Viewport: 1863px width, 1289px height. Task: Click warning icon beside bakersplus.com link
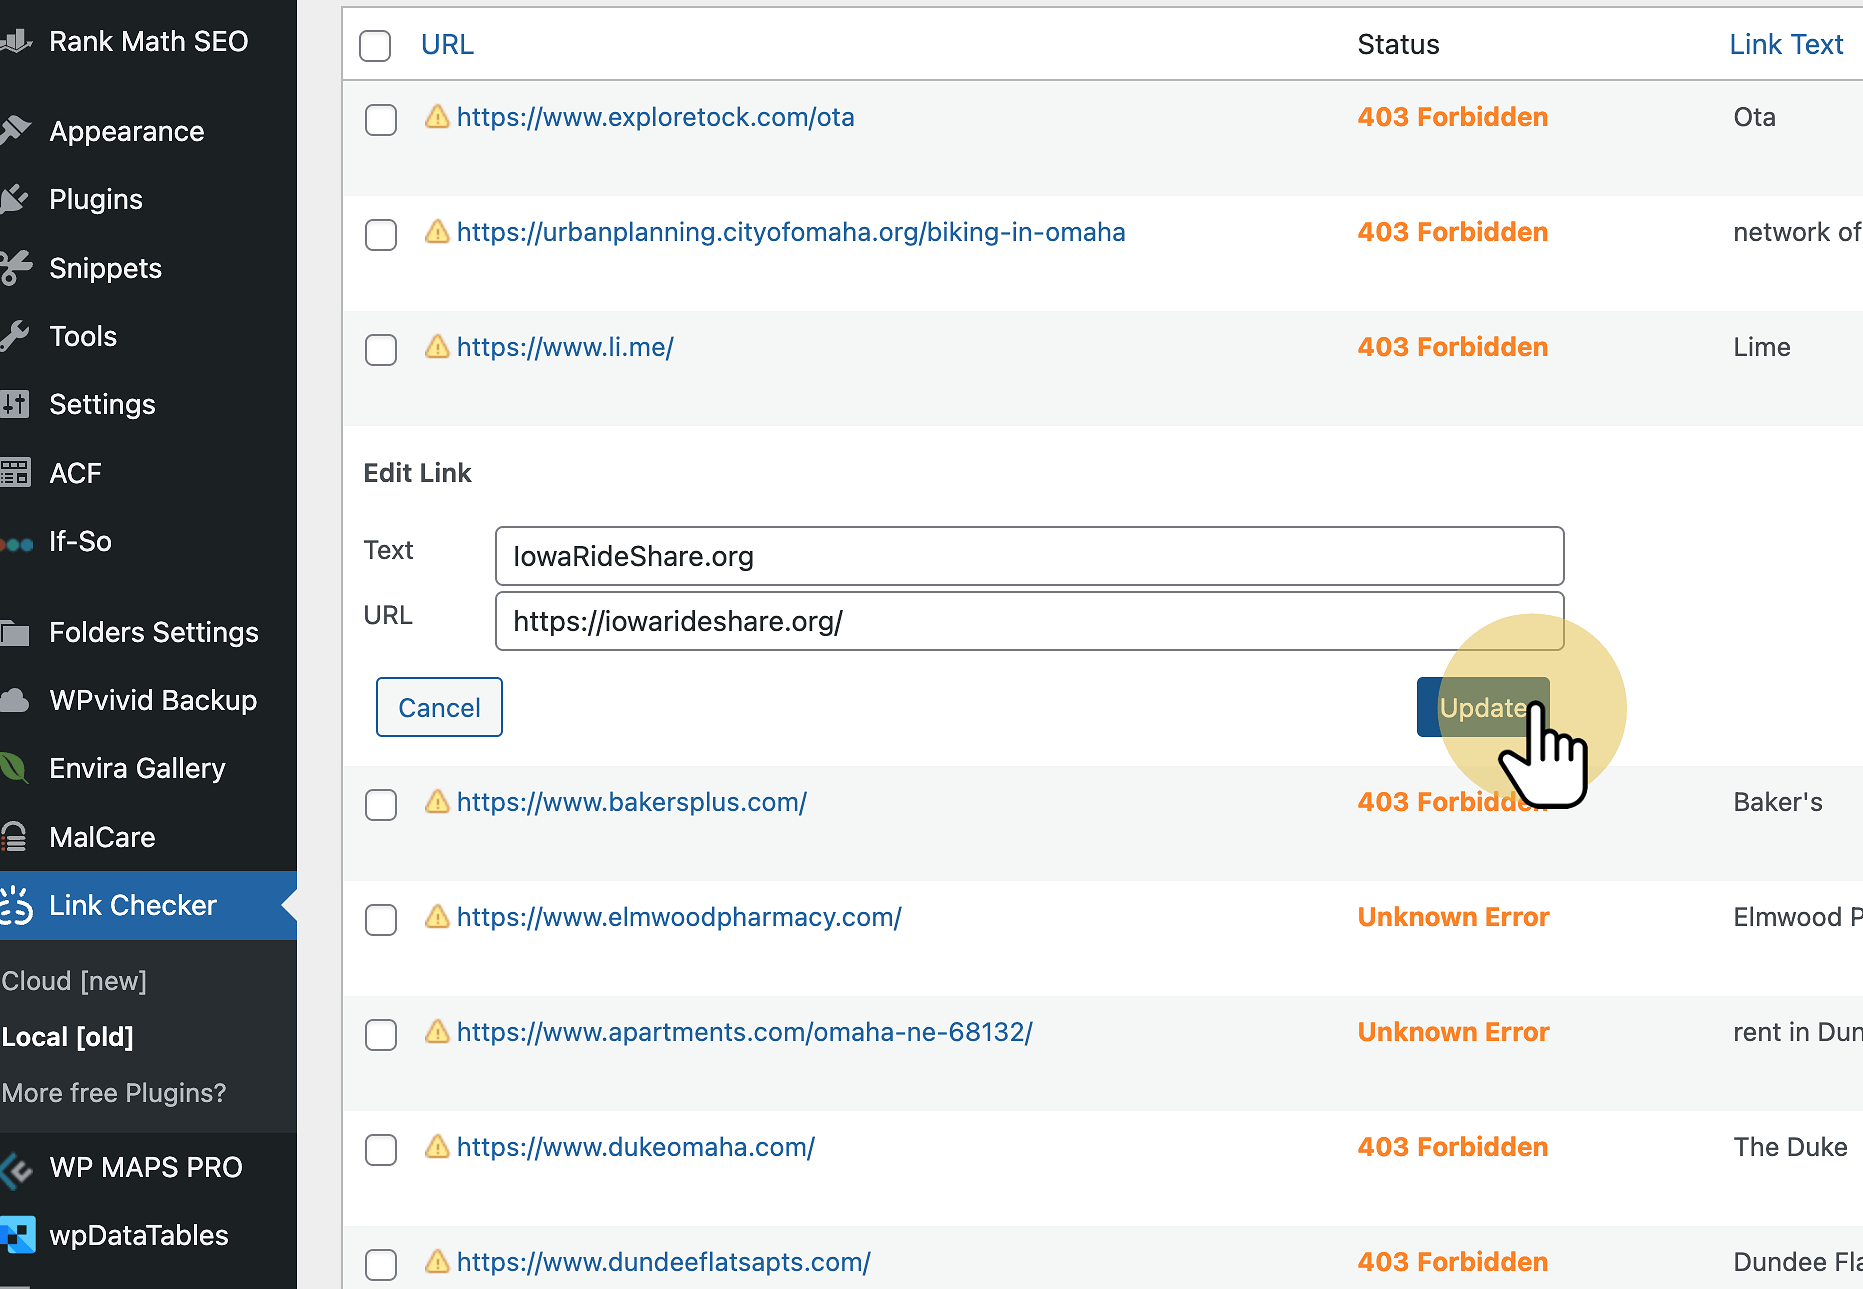tap(437, 802)
